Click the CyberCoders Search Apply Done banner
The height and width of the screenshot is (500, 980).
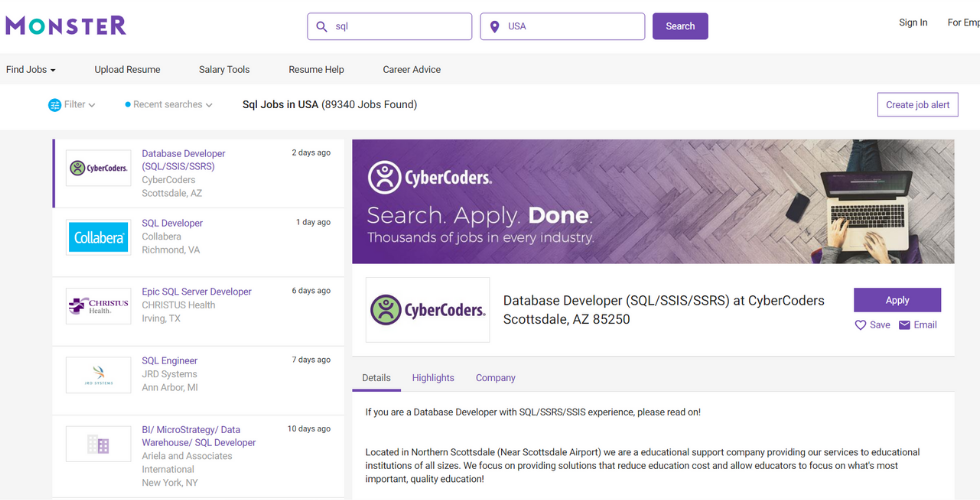pyautogui.click(x=653, y=201)
